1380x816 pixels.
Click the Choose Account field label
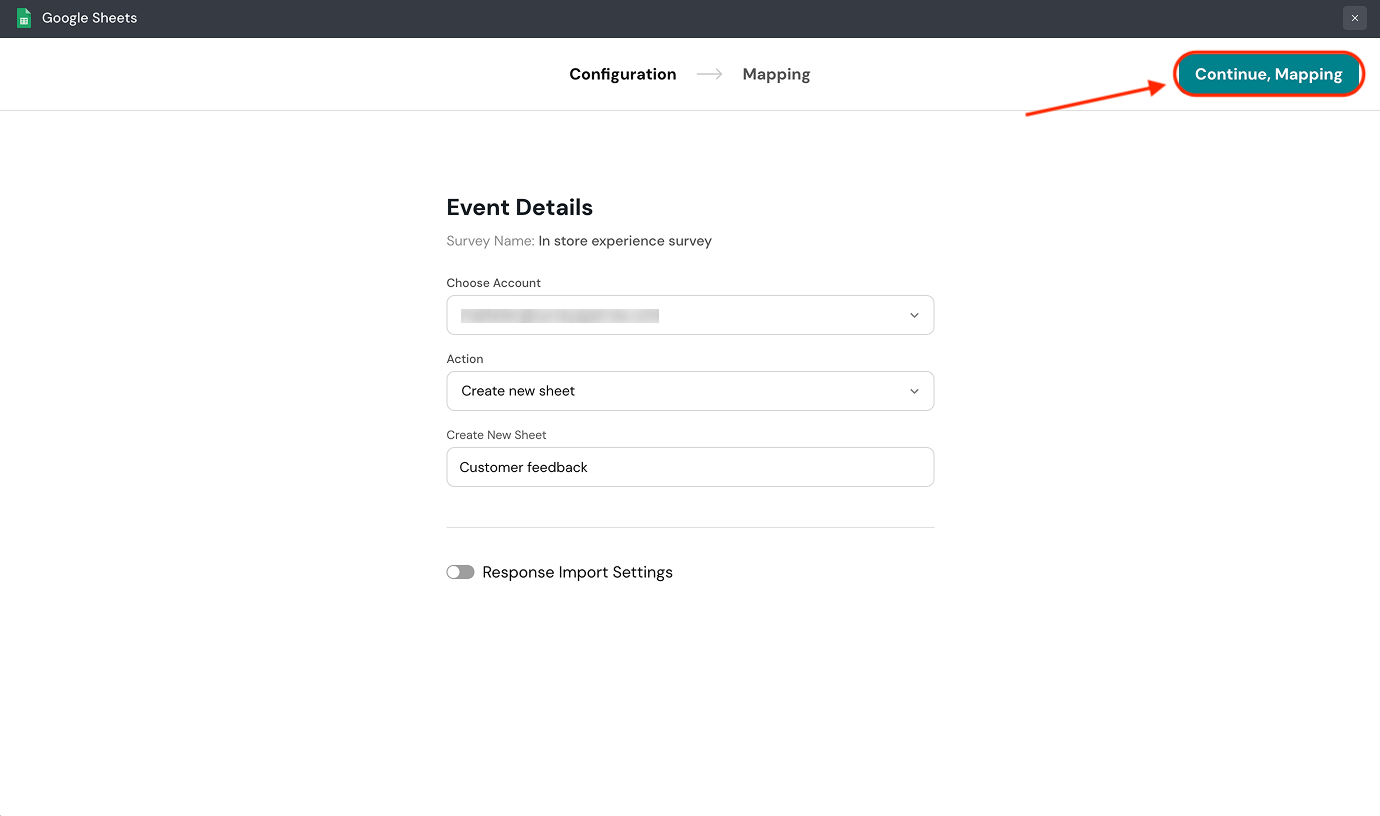coord(494,283)
